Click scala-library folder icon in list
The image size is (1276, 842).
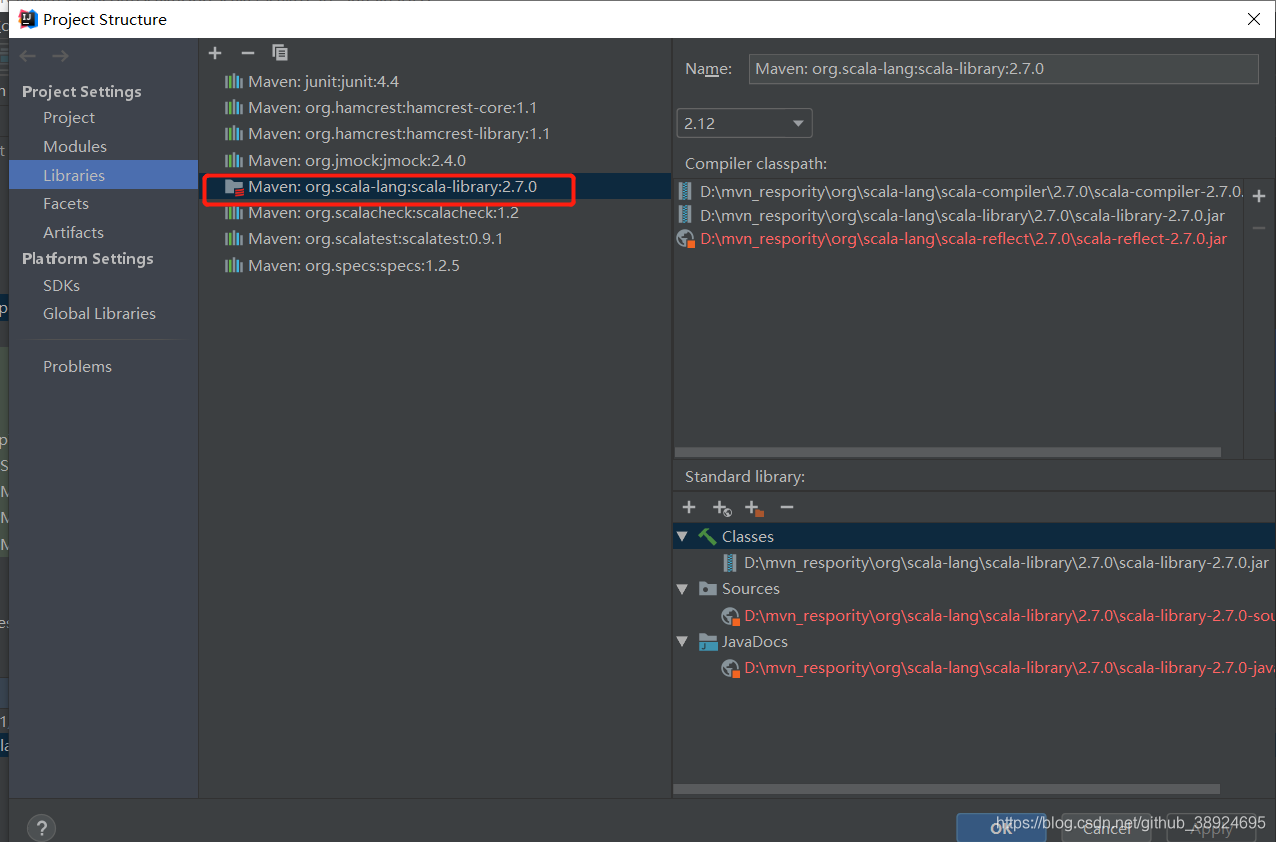click(x=234, y=187)
